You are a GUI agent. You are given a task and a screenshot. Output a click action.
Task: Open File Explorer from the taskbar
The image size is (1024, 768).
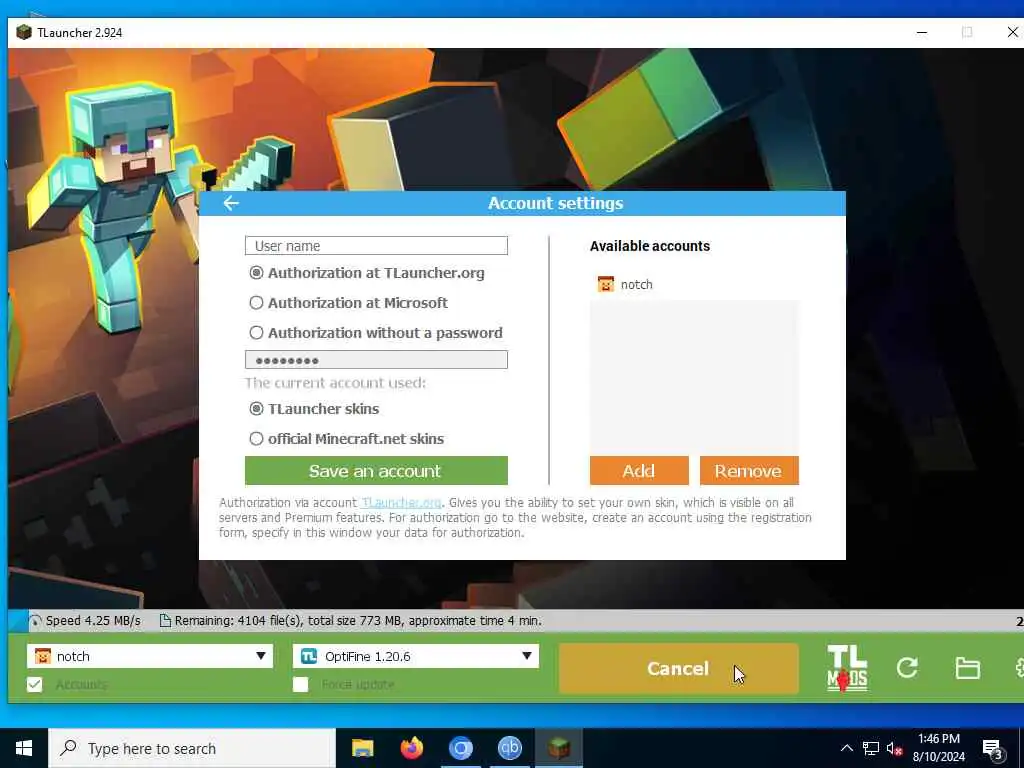[362, 748]
